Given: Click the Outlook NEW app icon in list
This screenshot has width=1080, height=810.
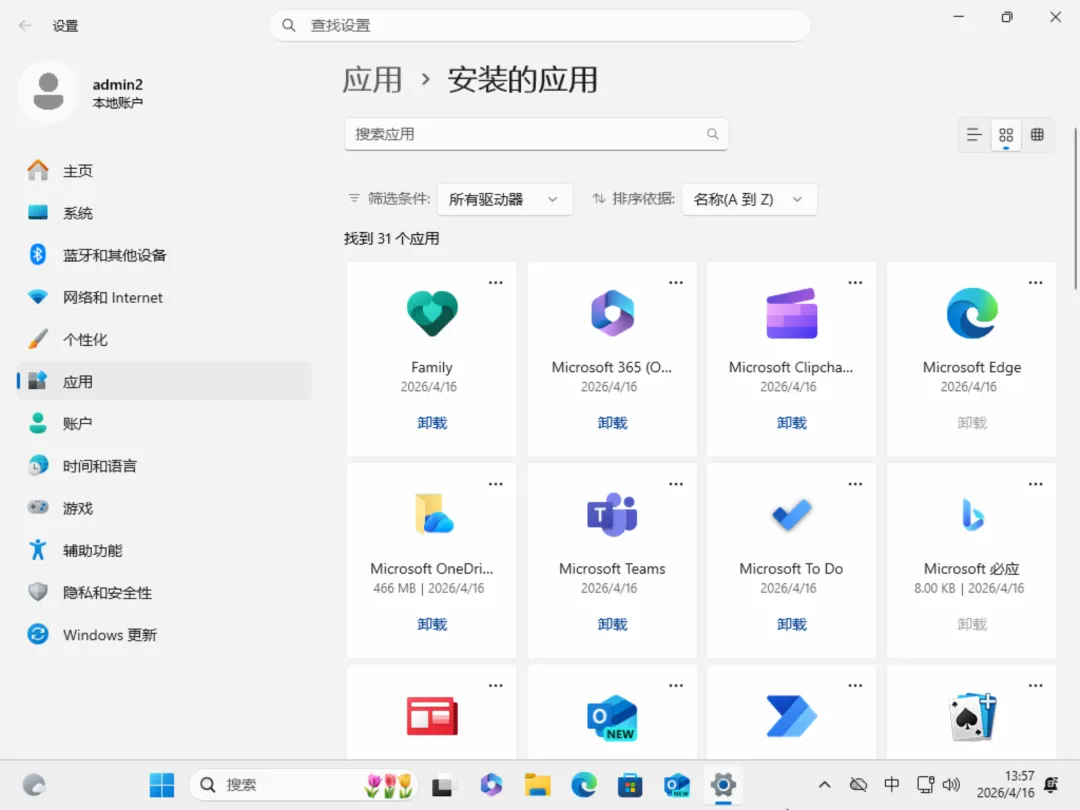Looking at the screenshot, I should [x=612, y=718].
